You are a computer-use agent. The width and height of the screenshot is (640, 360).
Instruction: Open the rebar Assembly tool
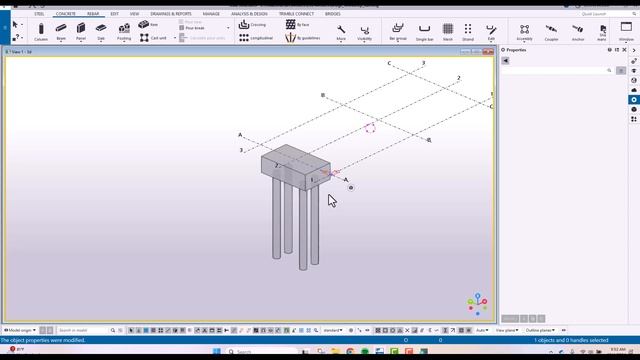[524, 32]
